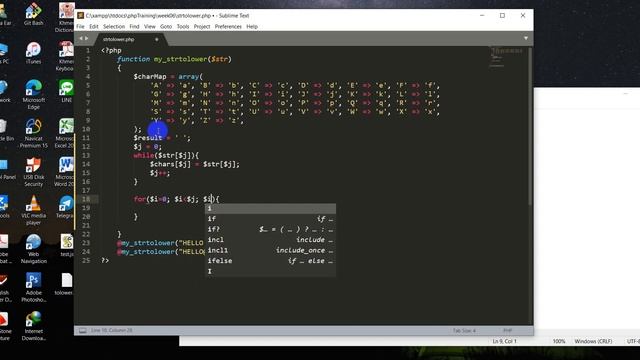Open the Selection menu
Viewport: 640px width, 360px height.
[114, 27]
